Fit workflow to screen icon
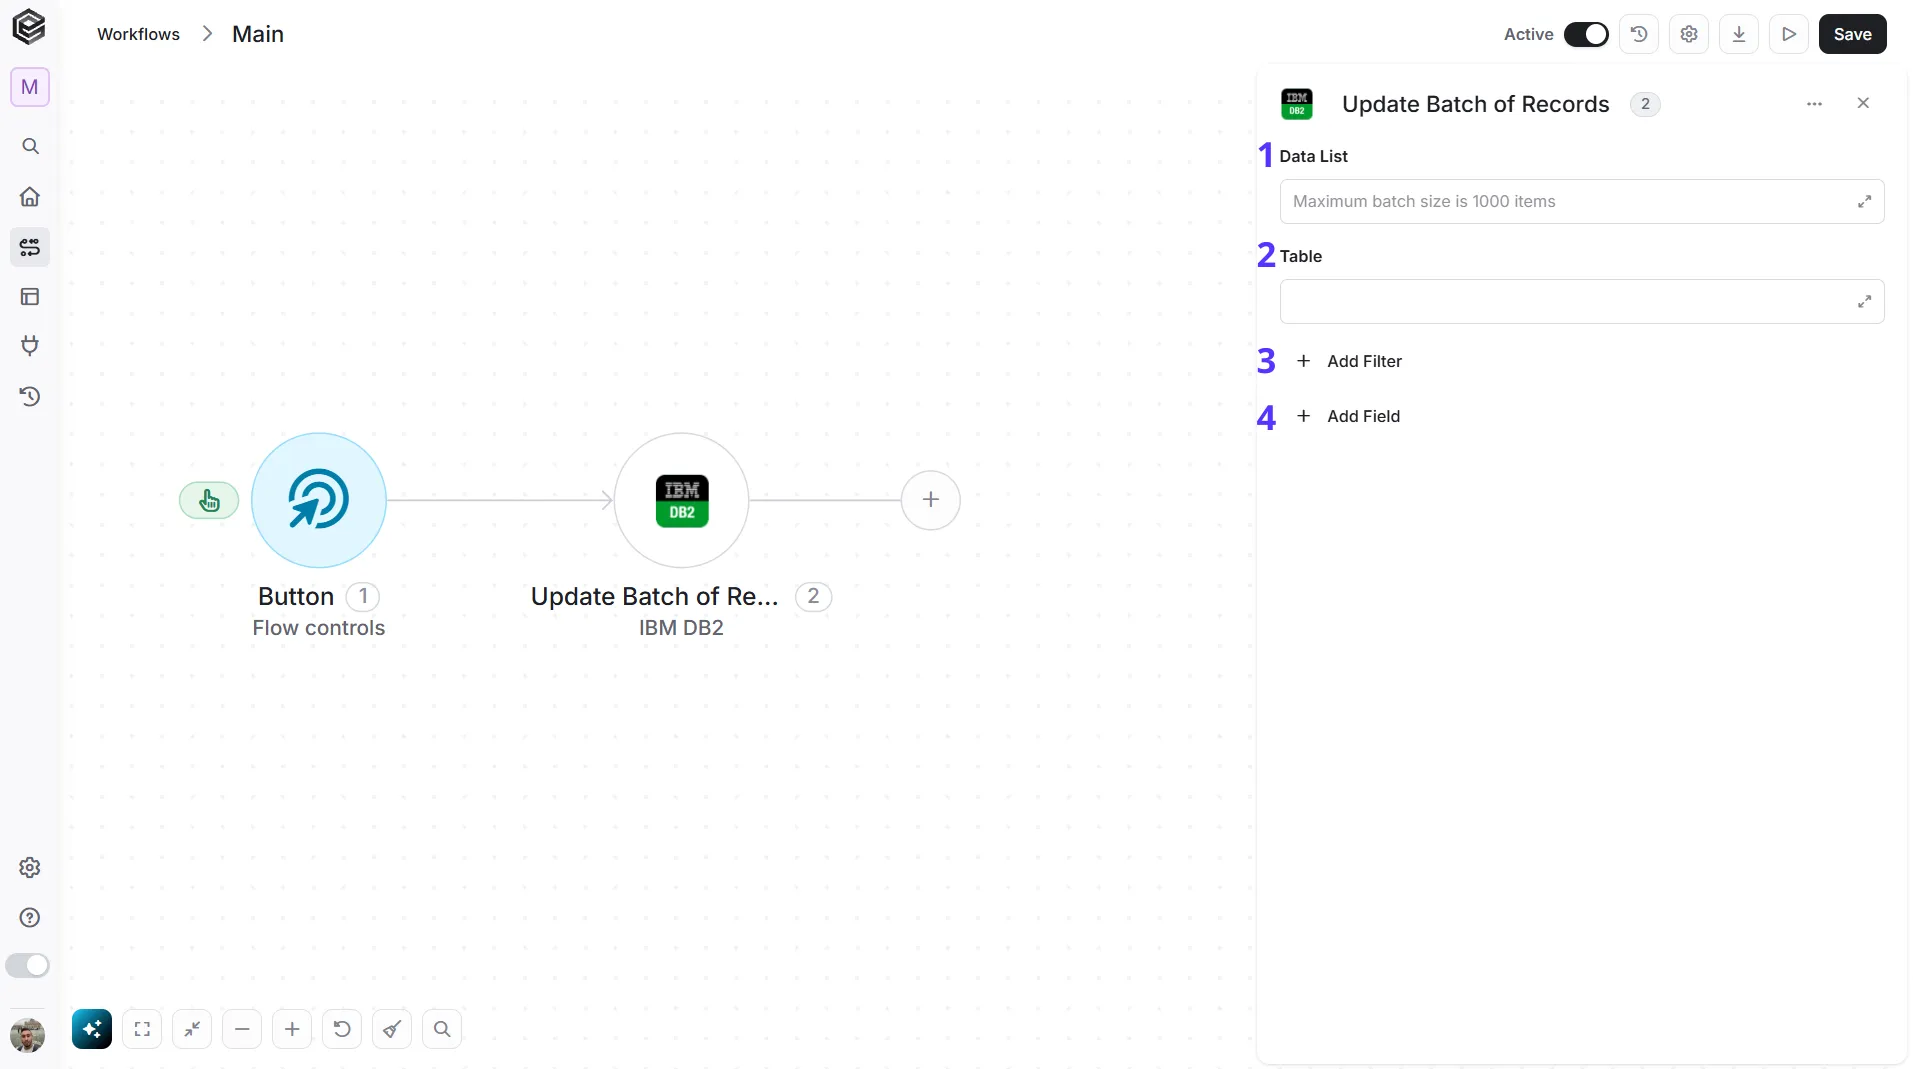The image size is (1913, 1069). click(142, 1029)
